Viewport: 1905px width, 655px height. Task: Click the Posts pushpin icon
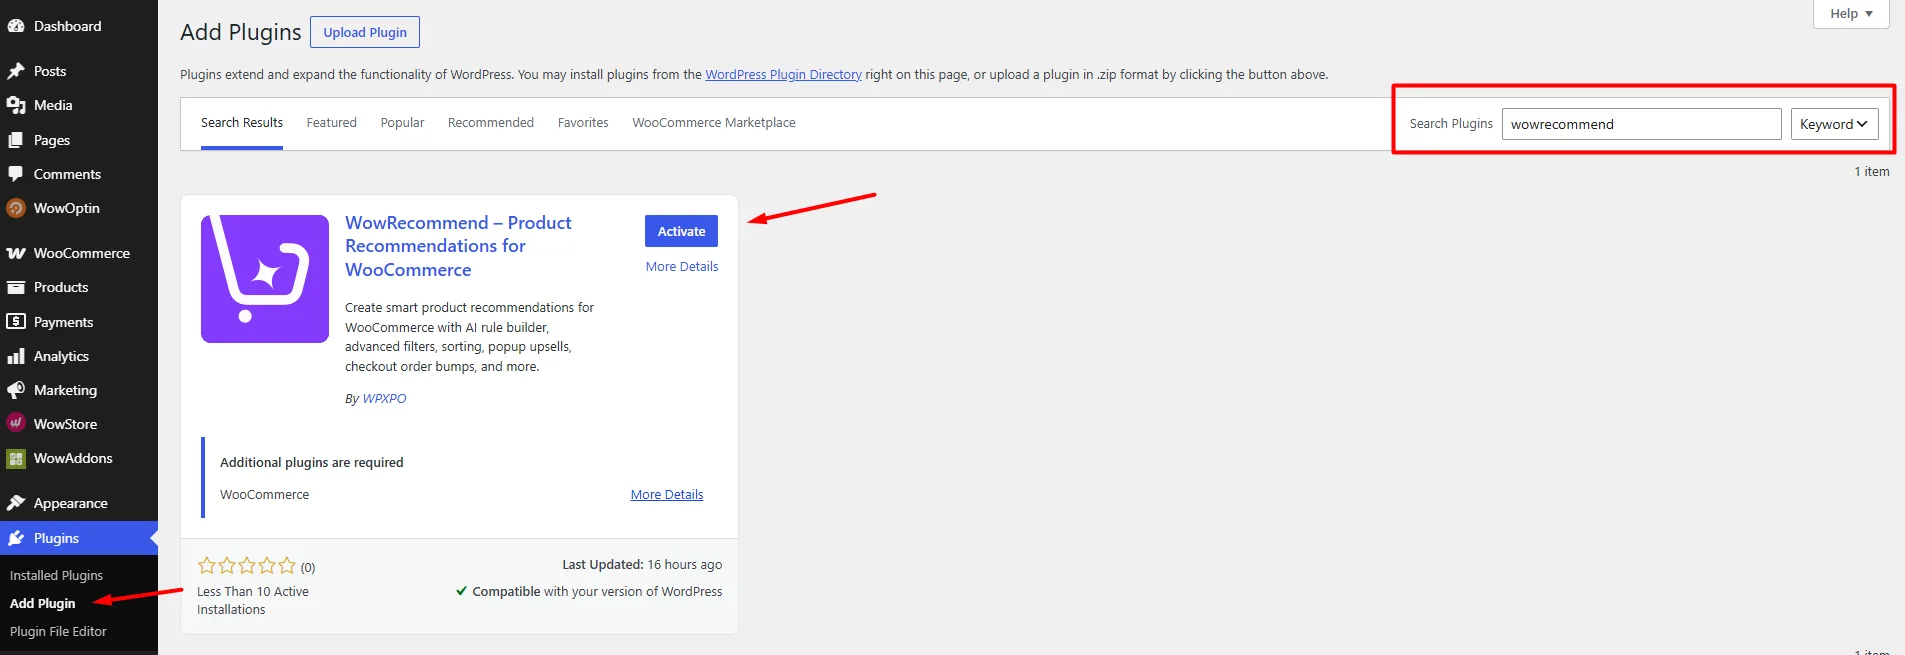click(x=16, y=71)
